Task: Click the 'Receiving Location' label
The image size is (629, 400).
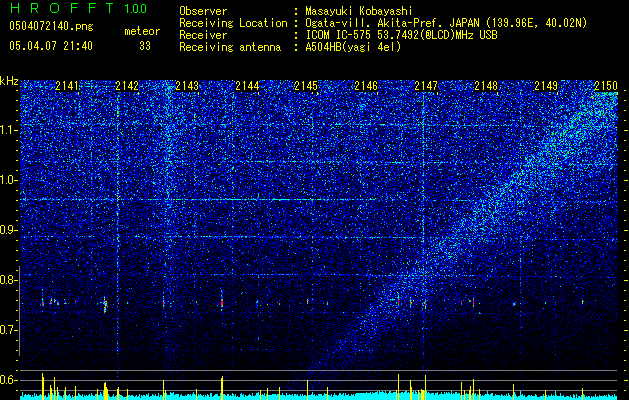Action: (233, 23)
